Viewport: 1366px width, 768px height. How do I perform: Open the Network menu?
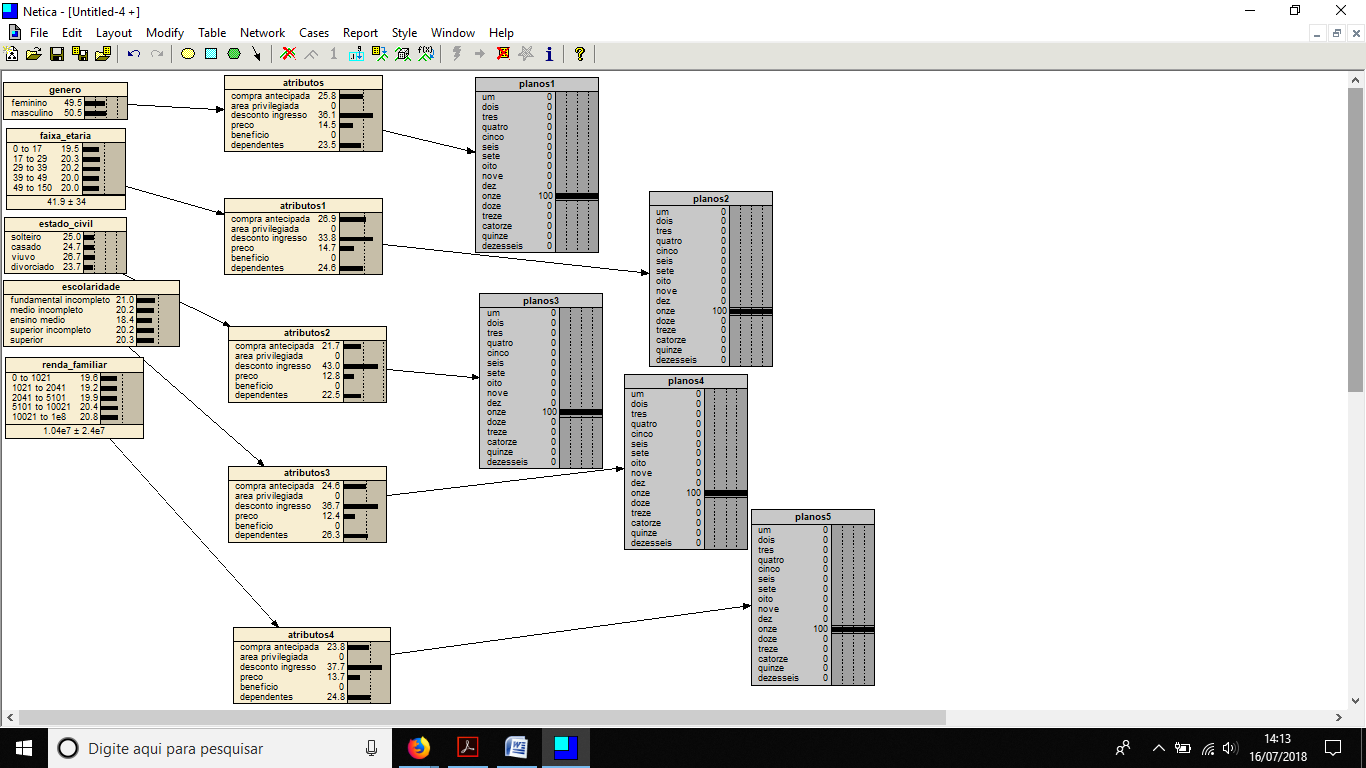[262, 33]
